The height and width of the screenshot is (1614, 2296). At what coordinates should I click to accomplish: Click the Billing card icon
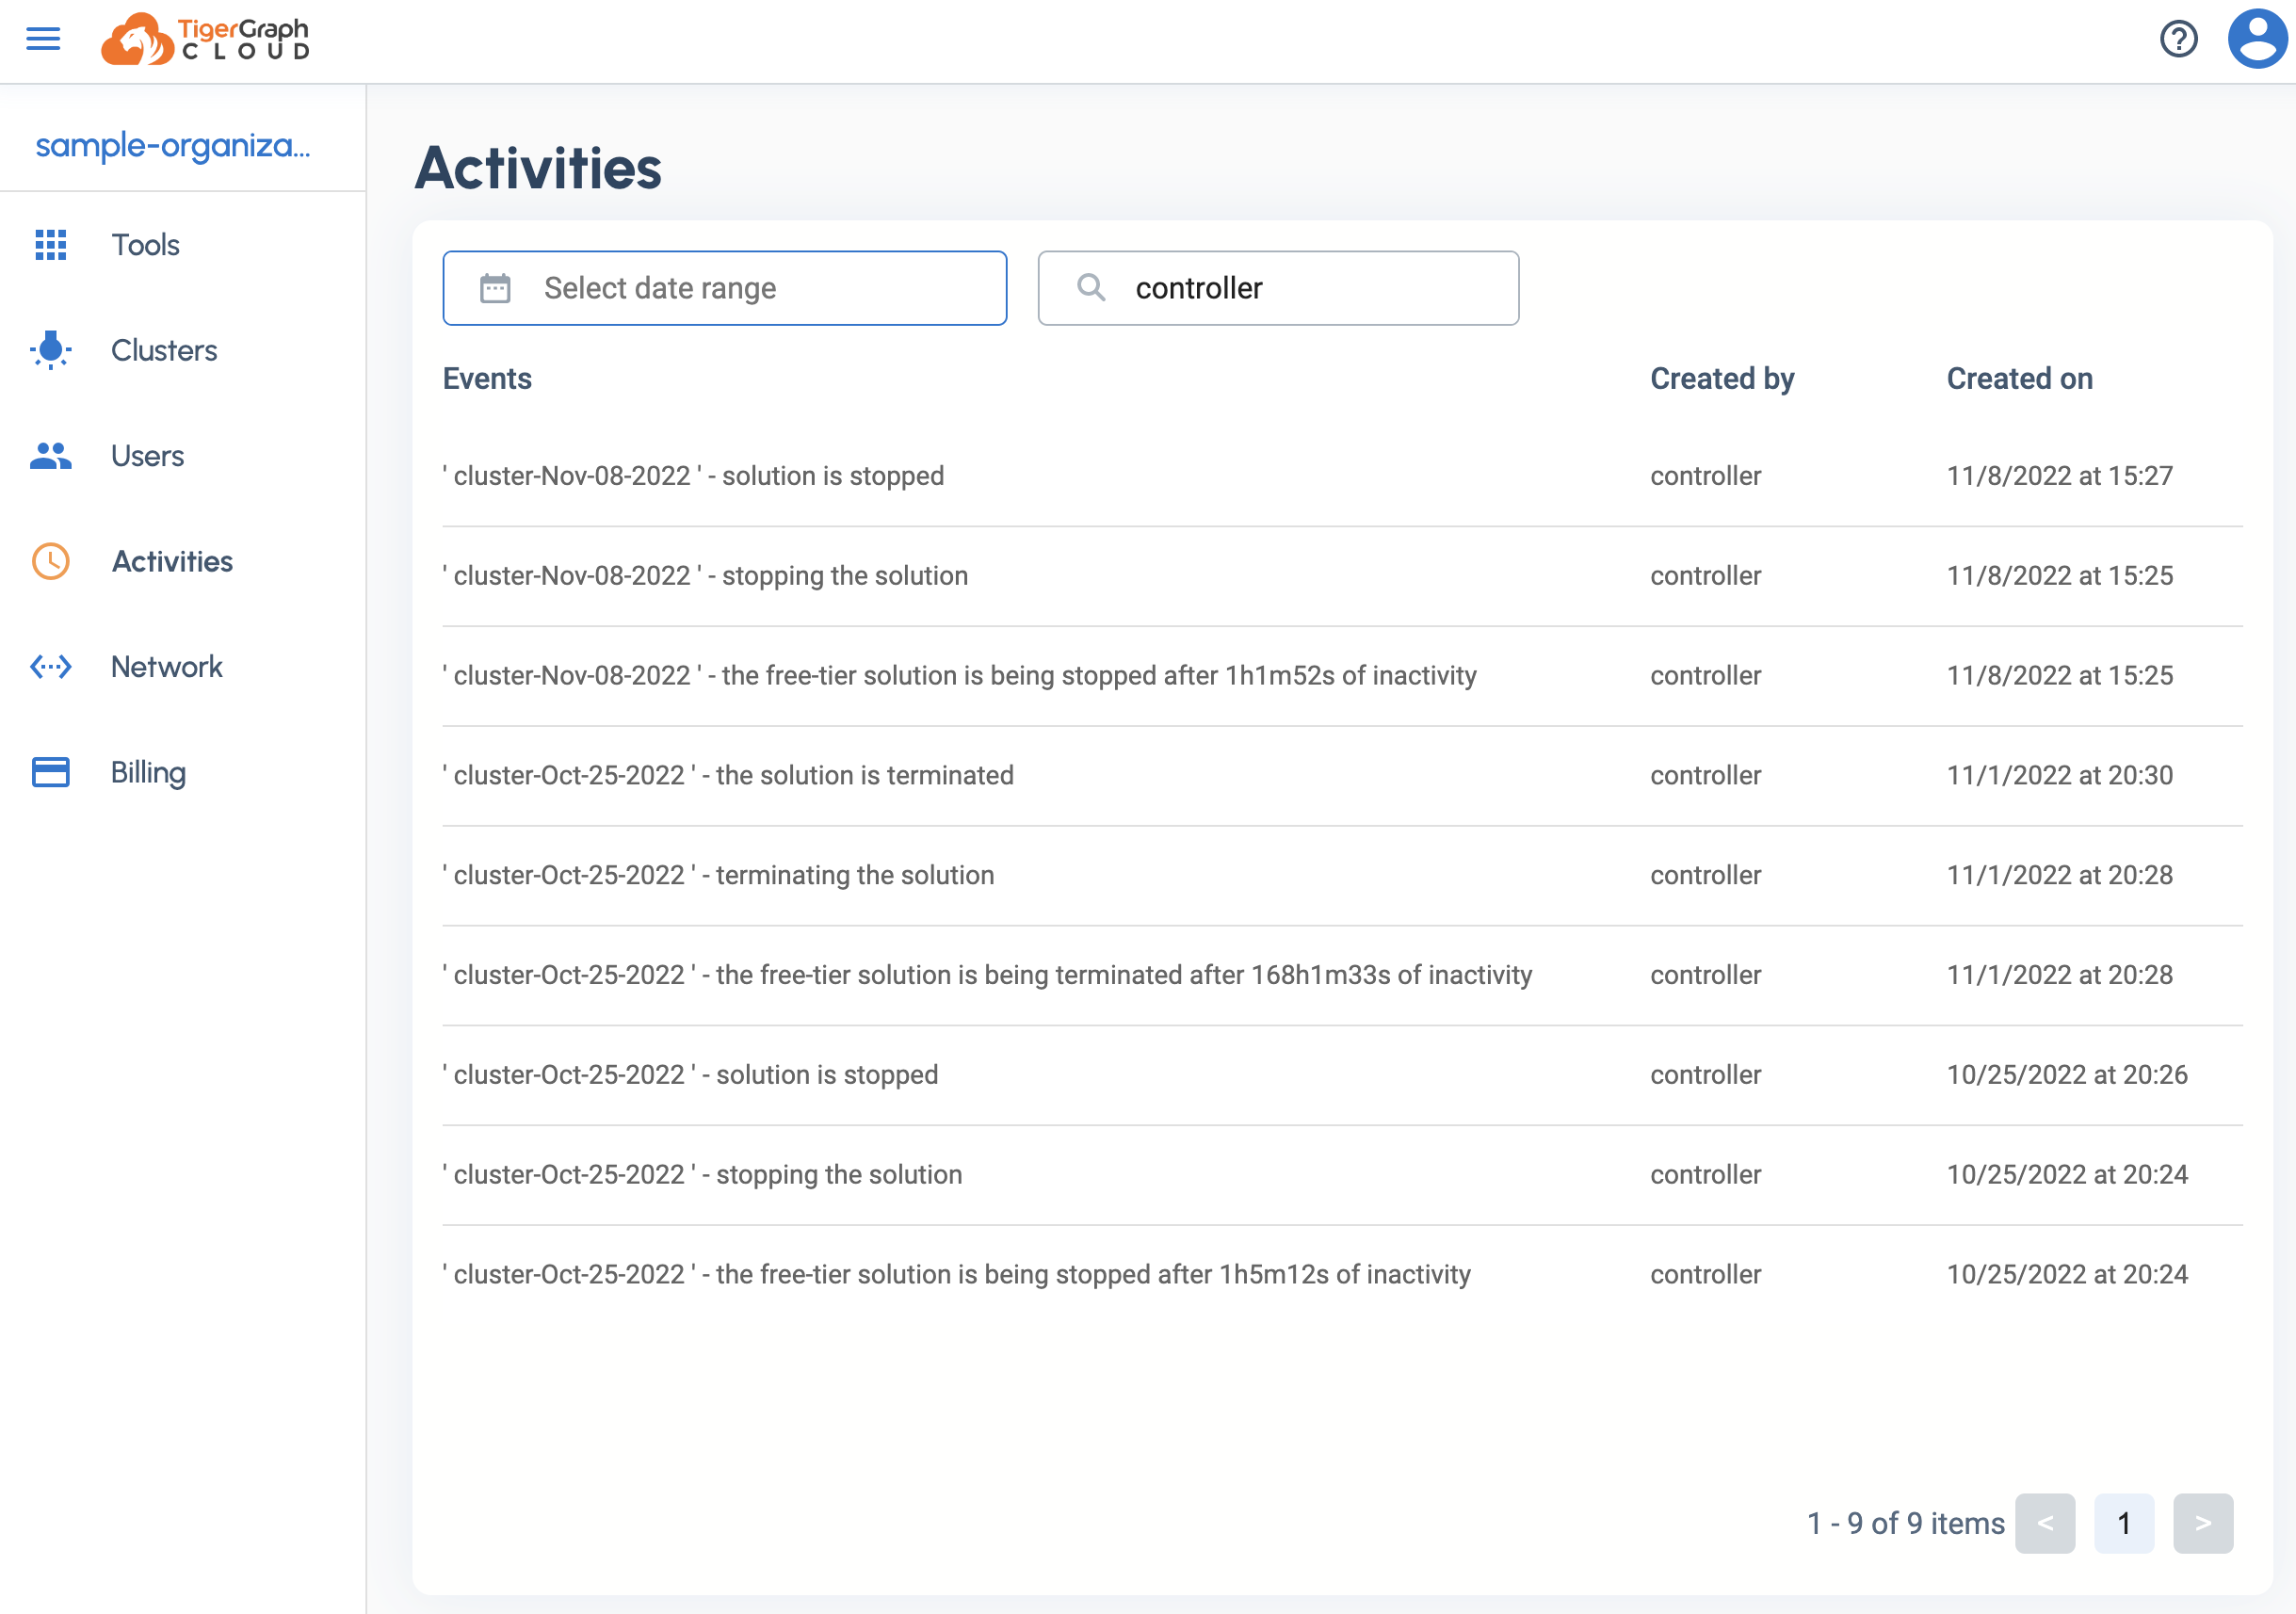50,772
